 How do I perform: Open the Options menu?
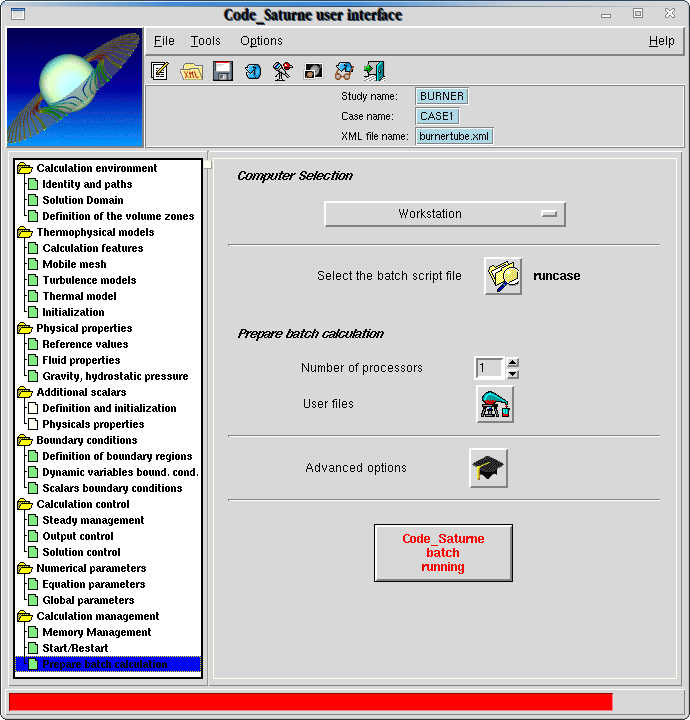point(261,41)
